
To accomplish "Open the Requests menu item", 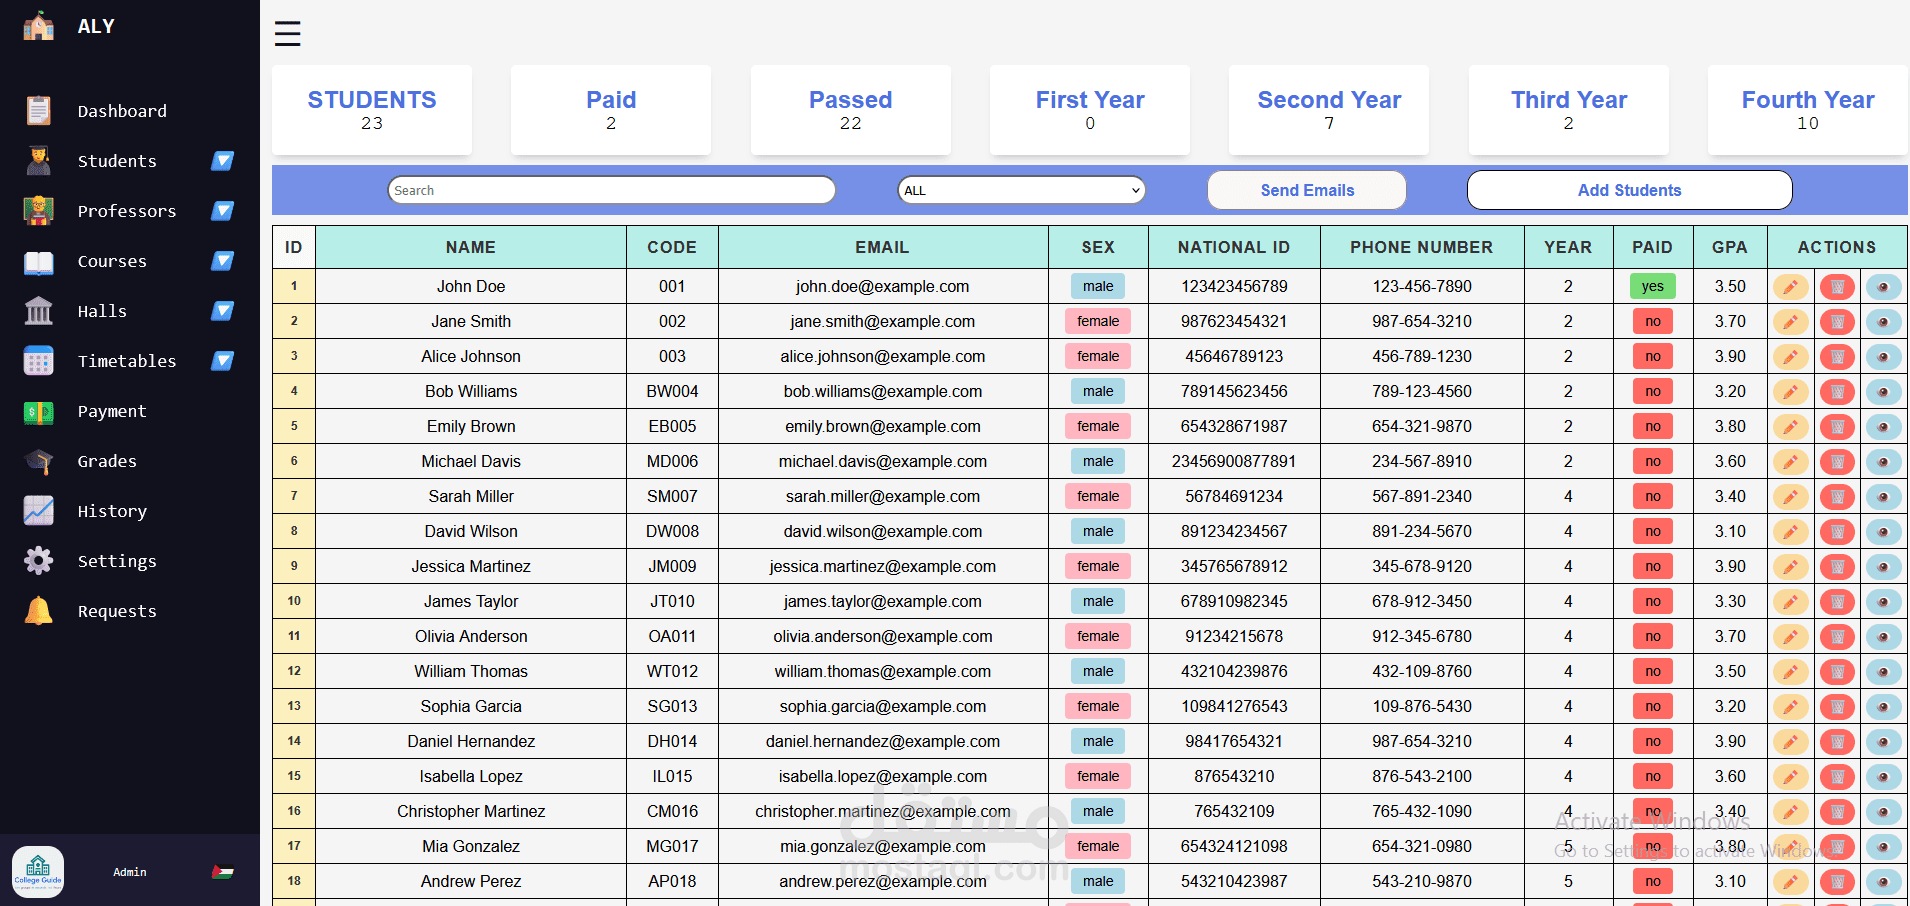I will tap(117, 611).
